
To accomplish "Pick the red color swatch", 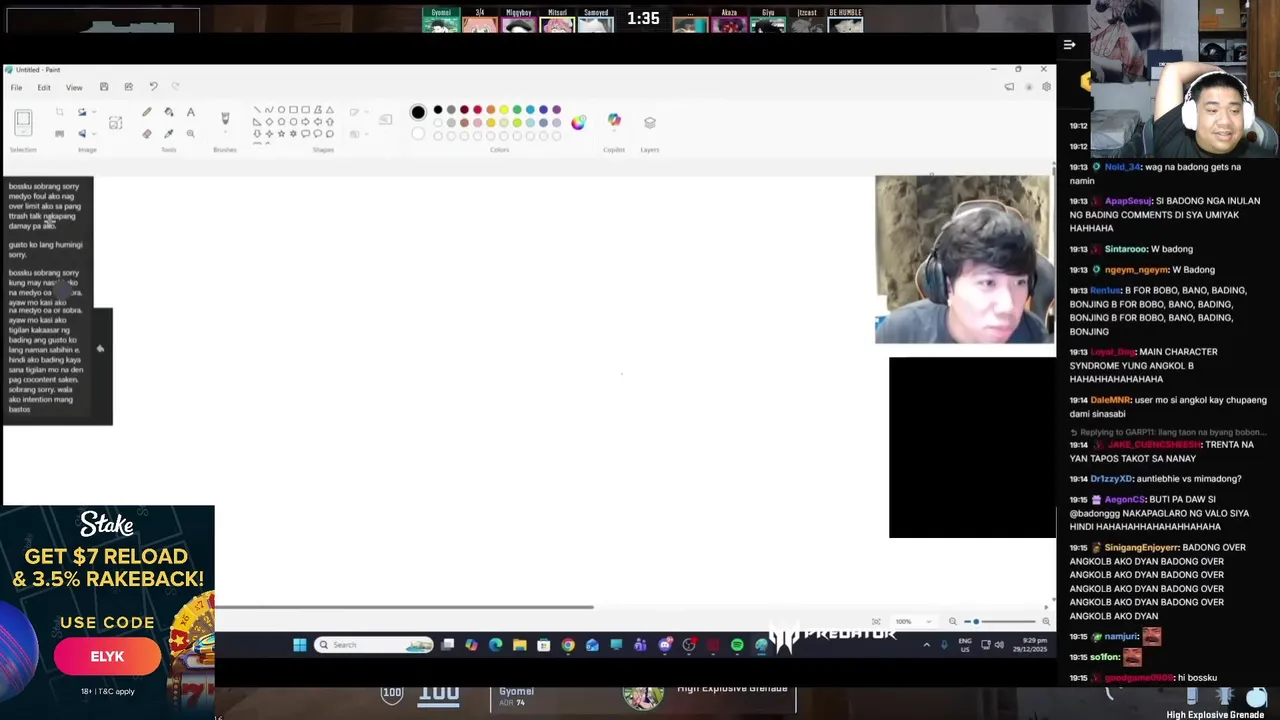I will point(477,110).
